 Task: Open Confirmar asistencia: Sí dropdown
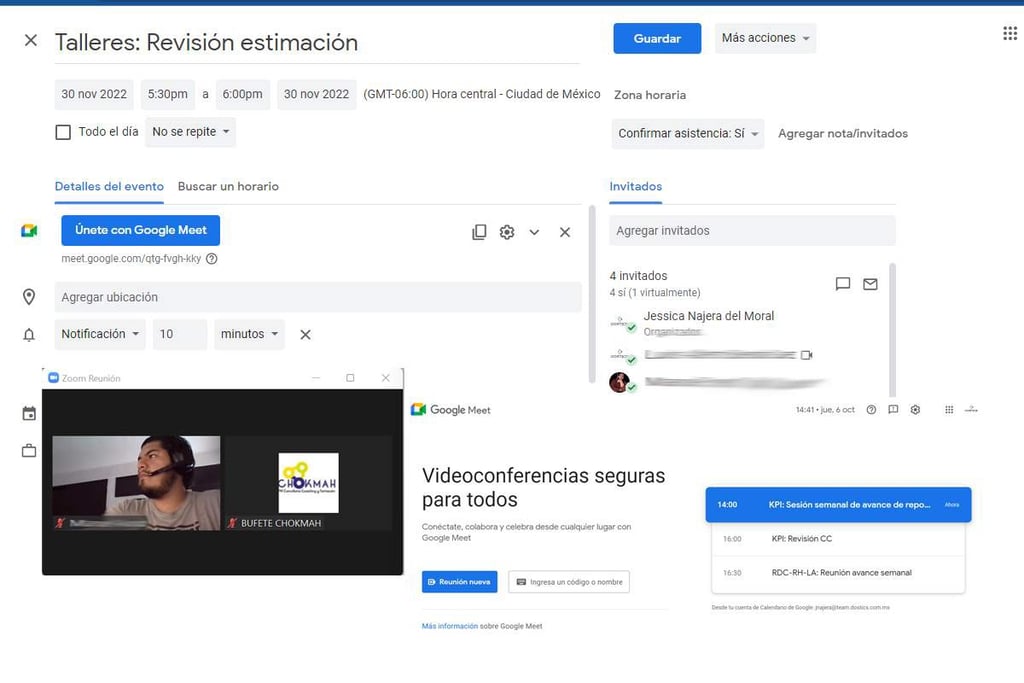(x=688, y=133)
